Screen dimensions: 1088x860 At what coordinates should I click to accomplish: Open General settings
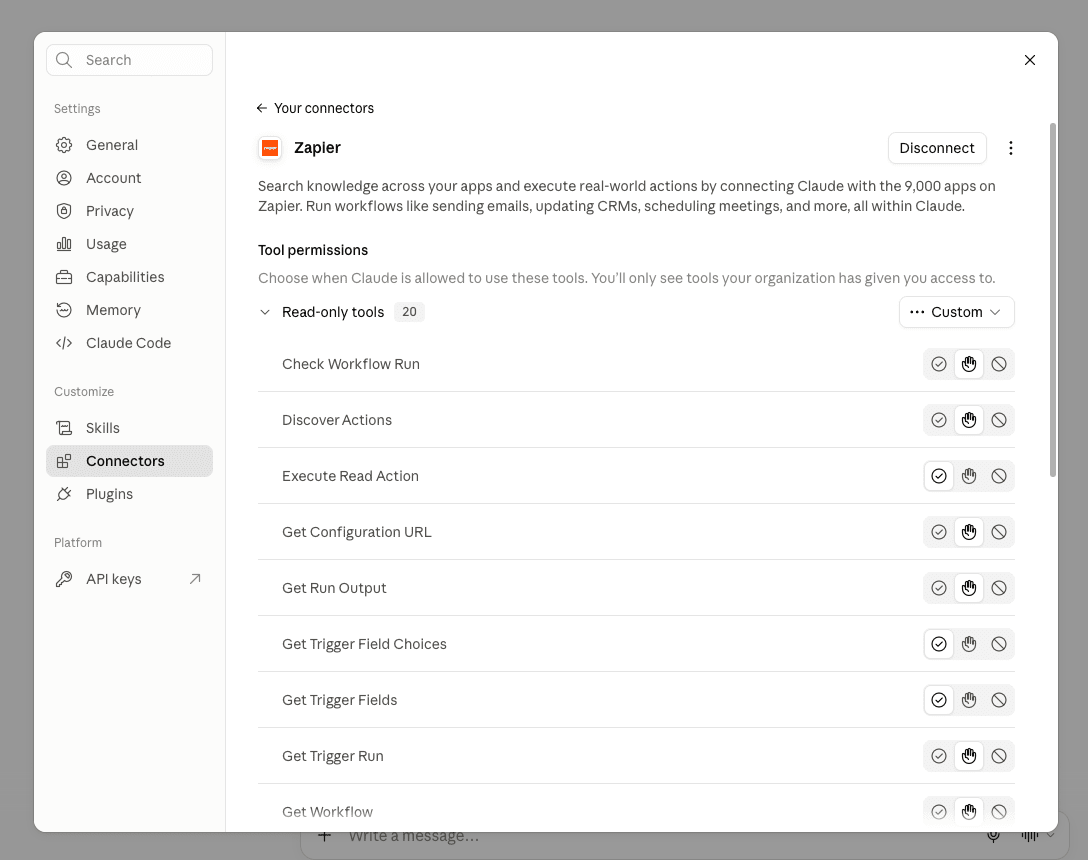tap(129, 145)
